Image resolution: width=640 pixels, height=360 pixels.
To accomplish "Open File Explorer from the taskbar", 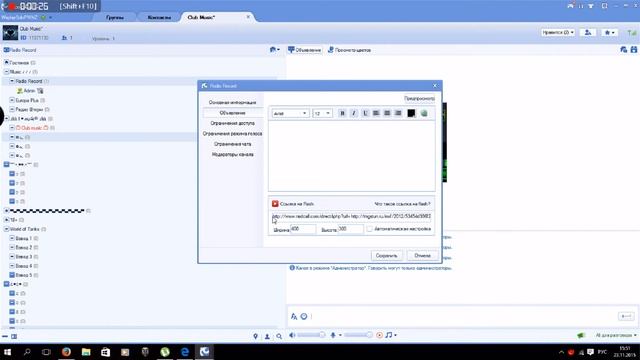I will pos(86,351).
